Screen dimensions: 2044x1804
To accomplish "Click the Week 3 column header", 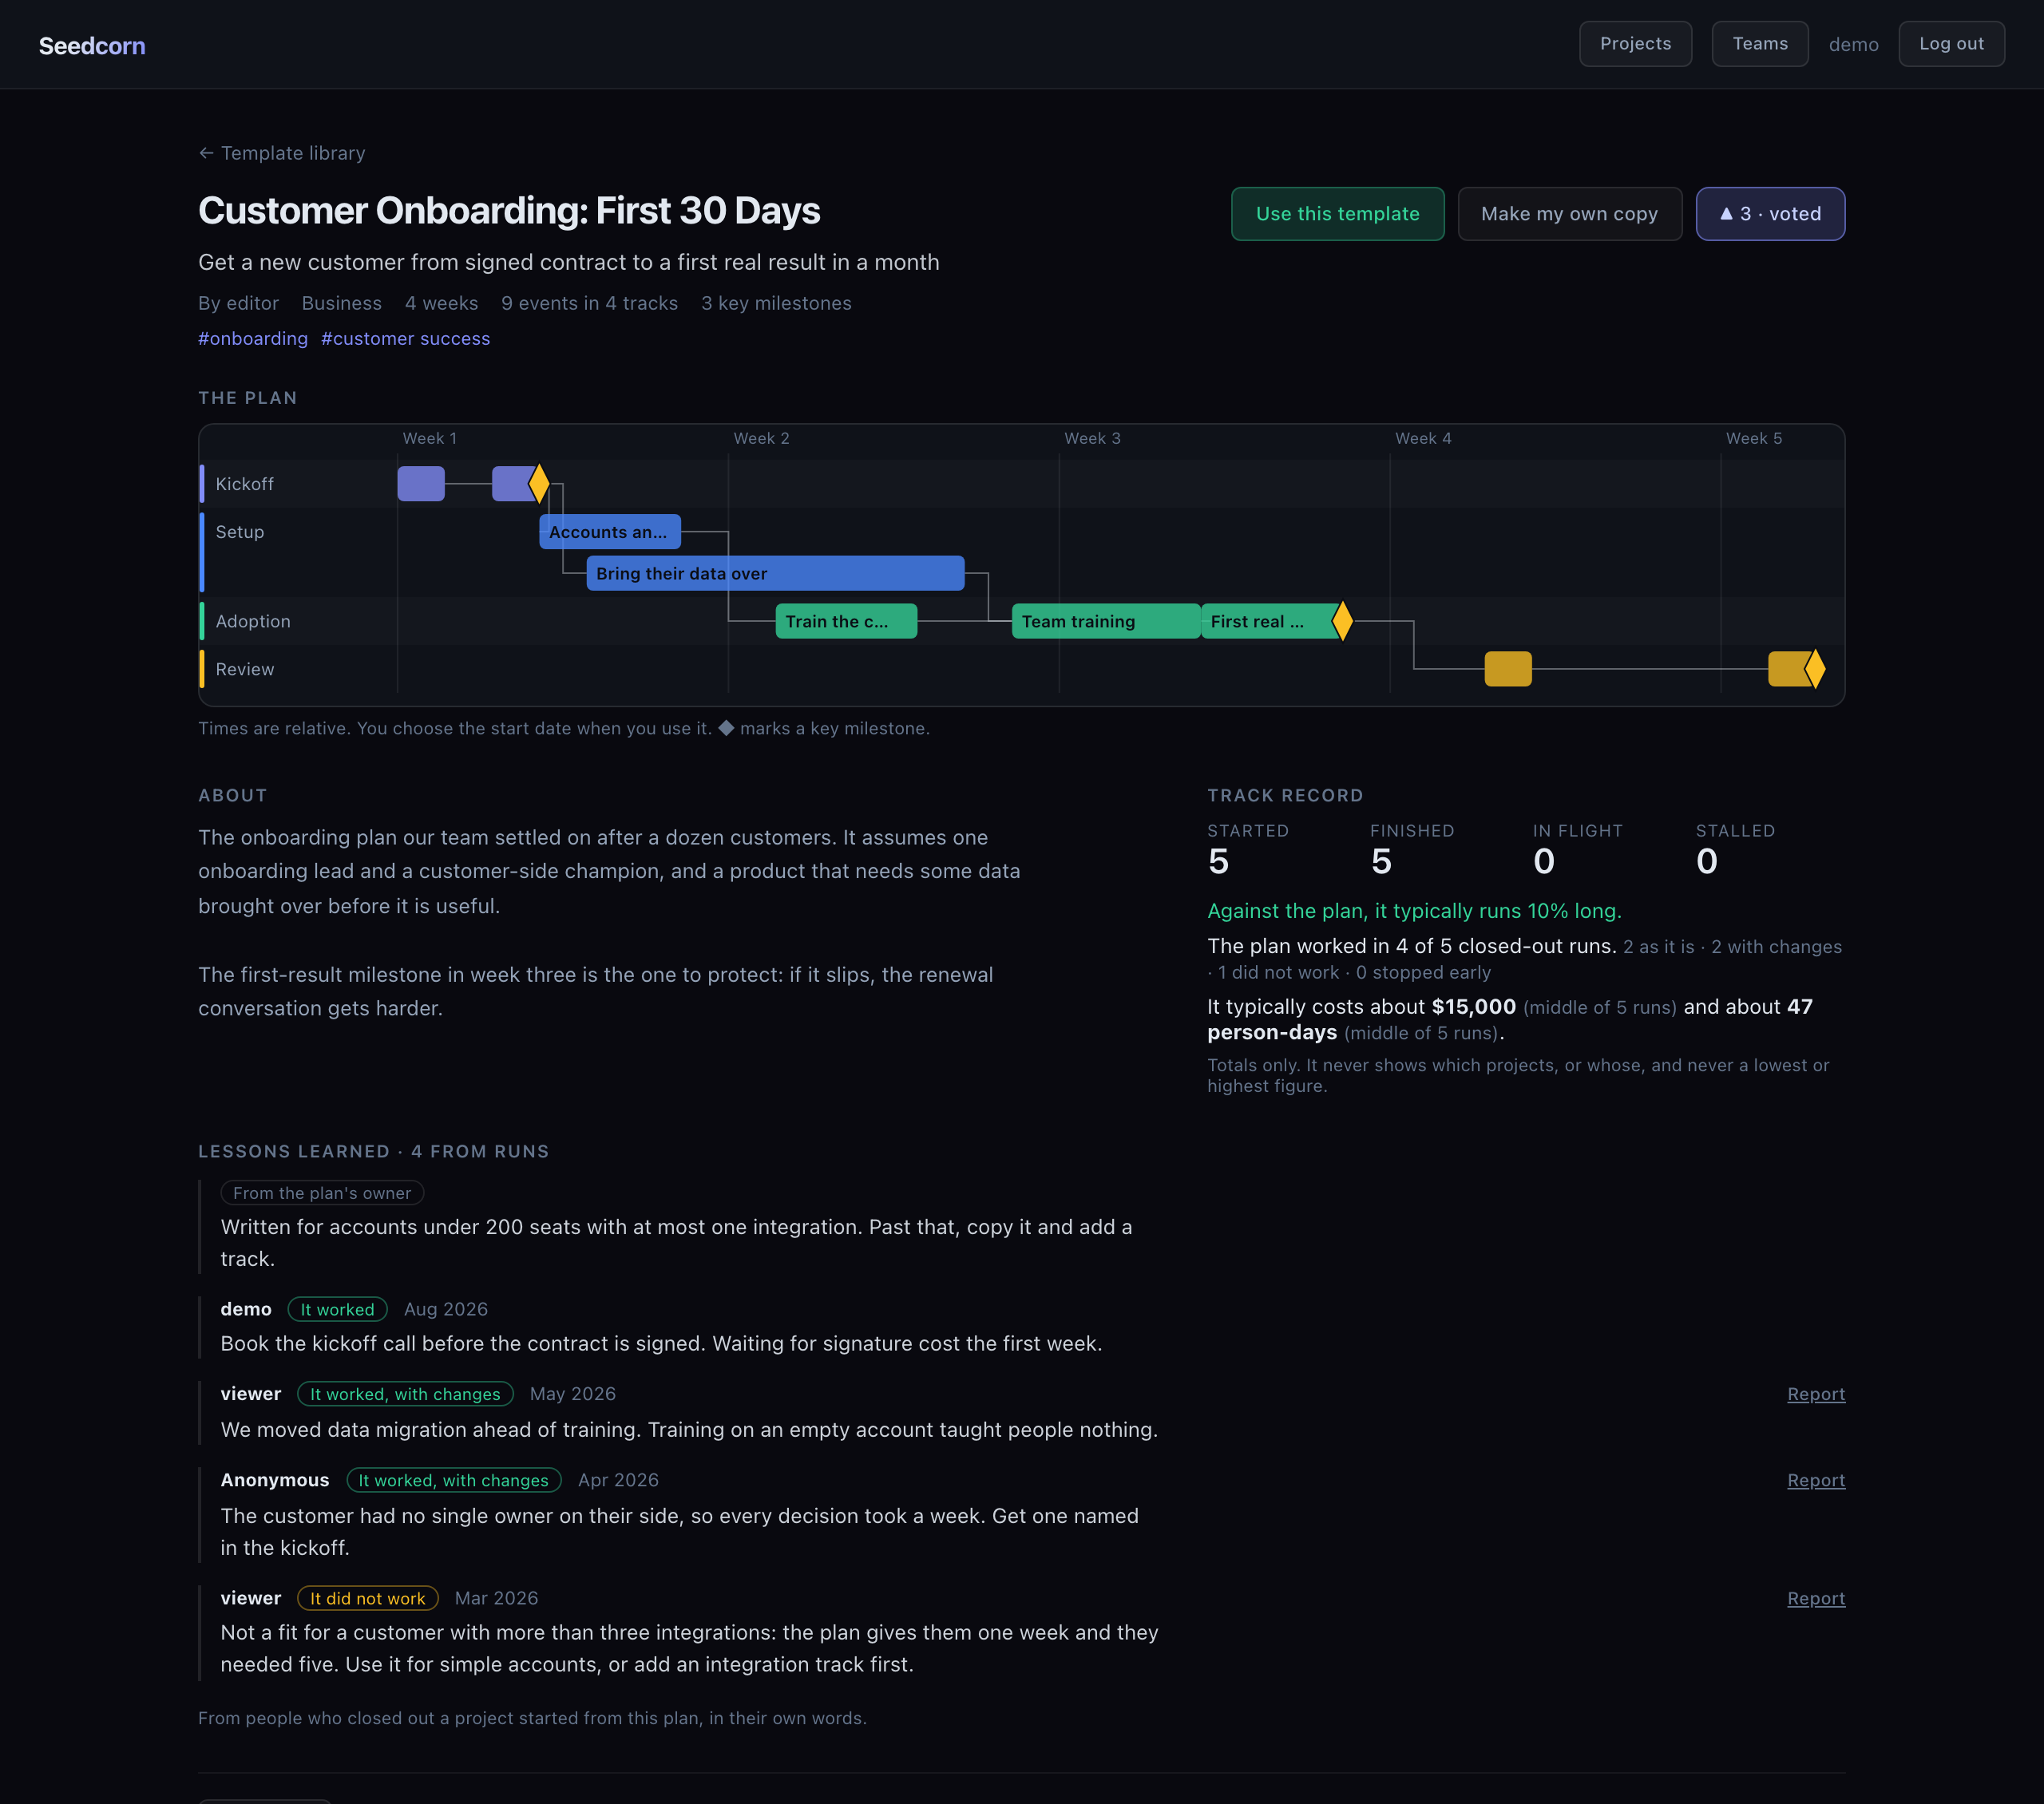I will pyautogui.click(x=1092, y=438).
